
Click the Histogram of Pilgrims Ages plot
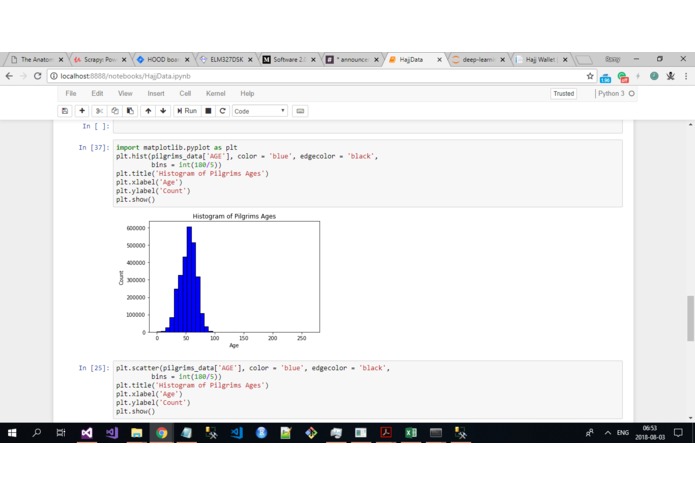(220, 280)
